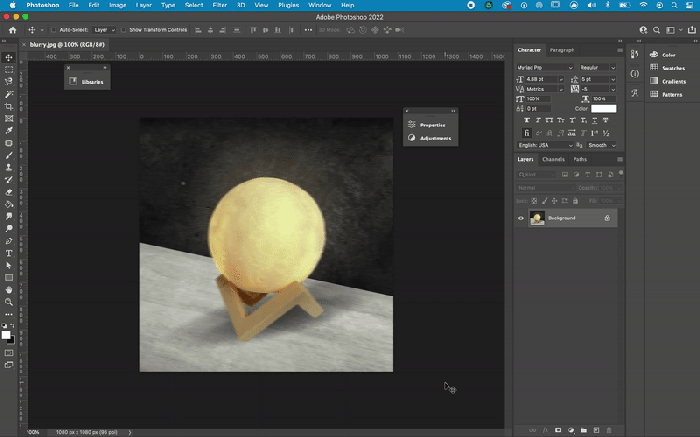The width and height of the screenshot is (700, 437).
Task: Create a new layer group folder
Action: click(583, 430)
